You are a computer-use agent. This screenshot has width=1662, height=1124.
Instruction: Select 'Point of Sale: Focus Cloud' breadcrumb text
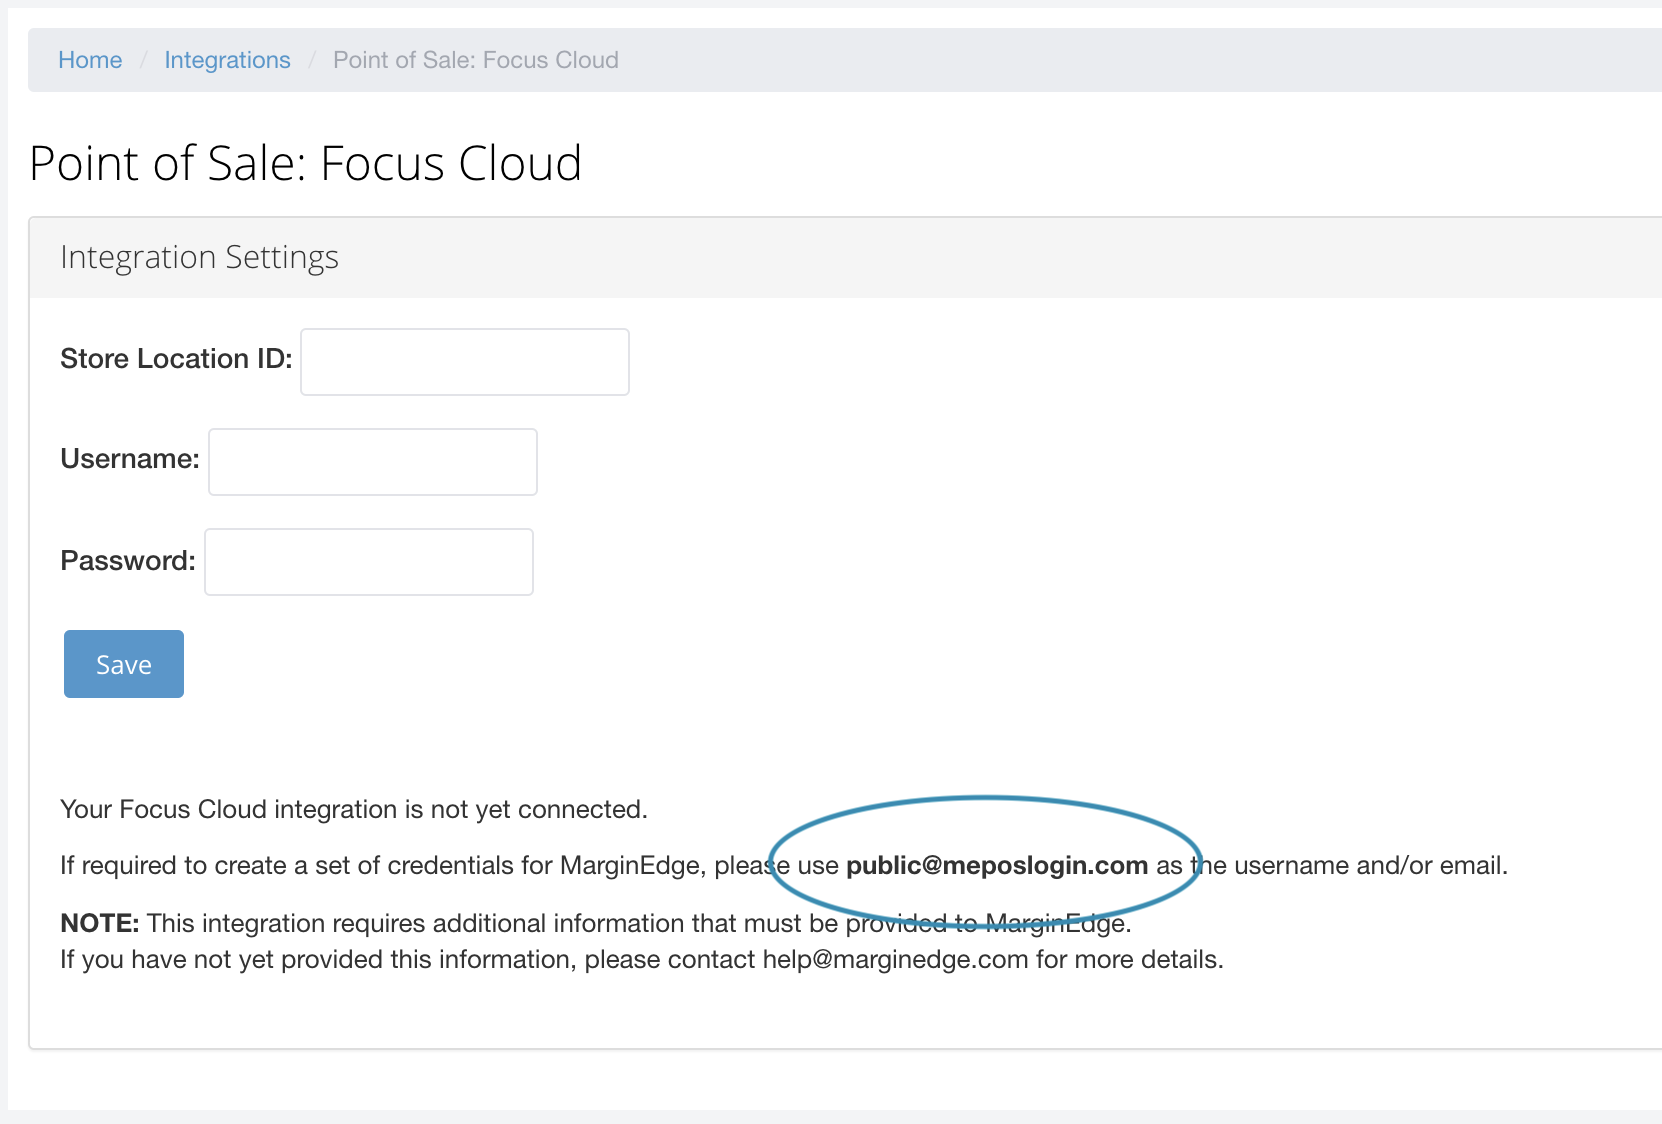476,60
